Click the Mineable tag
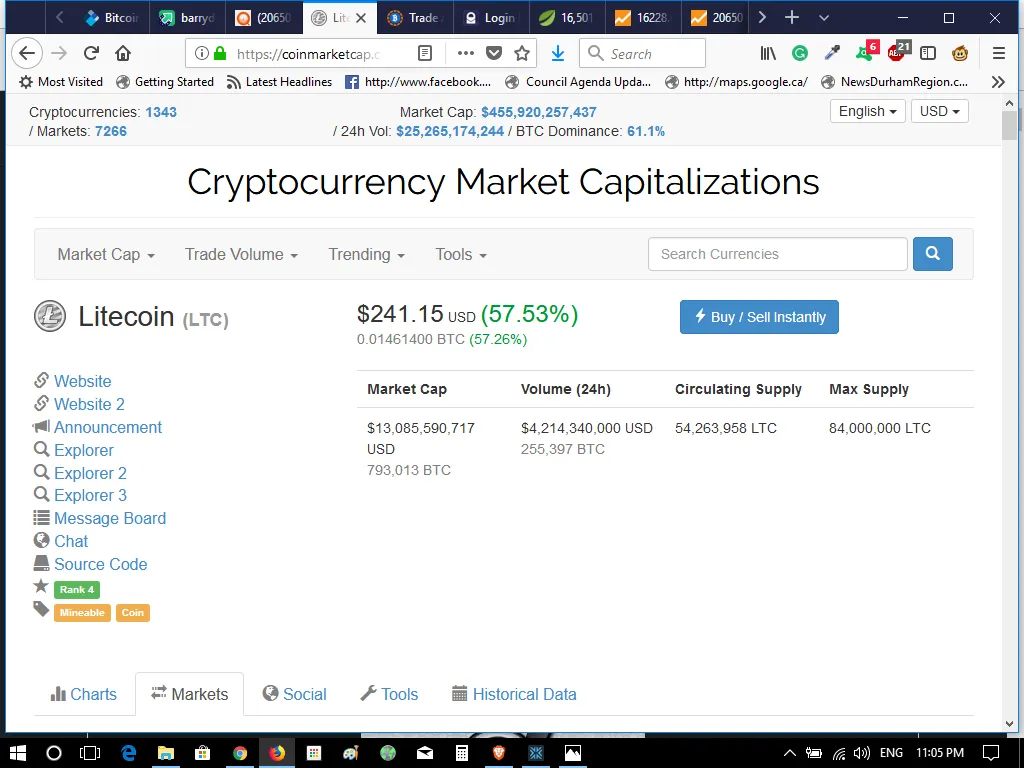This screenshot has width=1024, height=768. [82, 613]
